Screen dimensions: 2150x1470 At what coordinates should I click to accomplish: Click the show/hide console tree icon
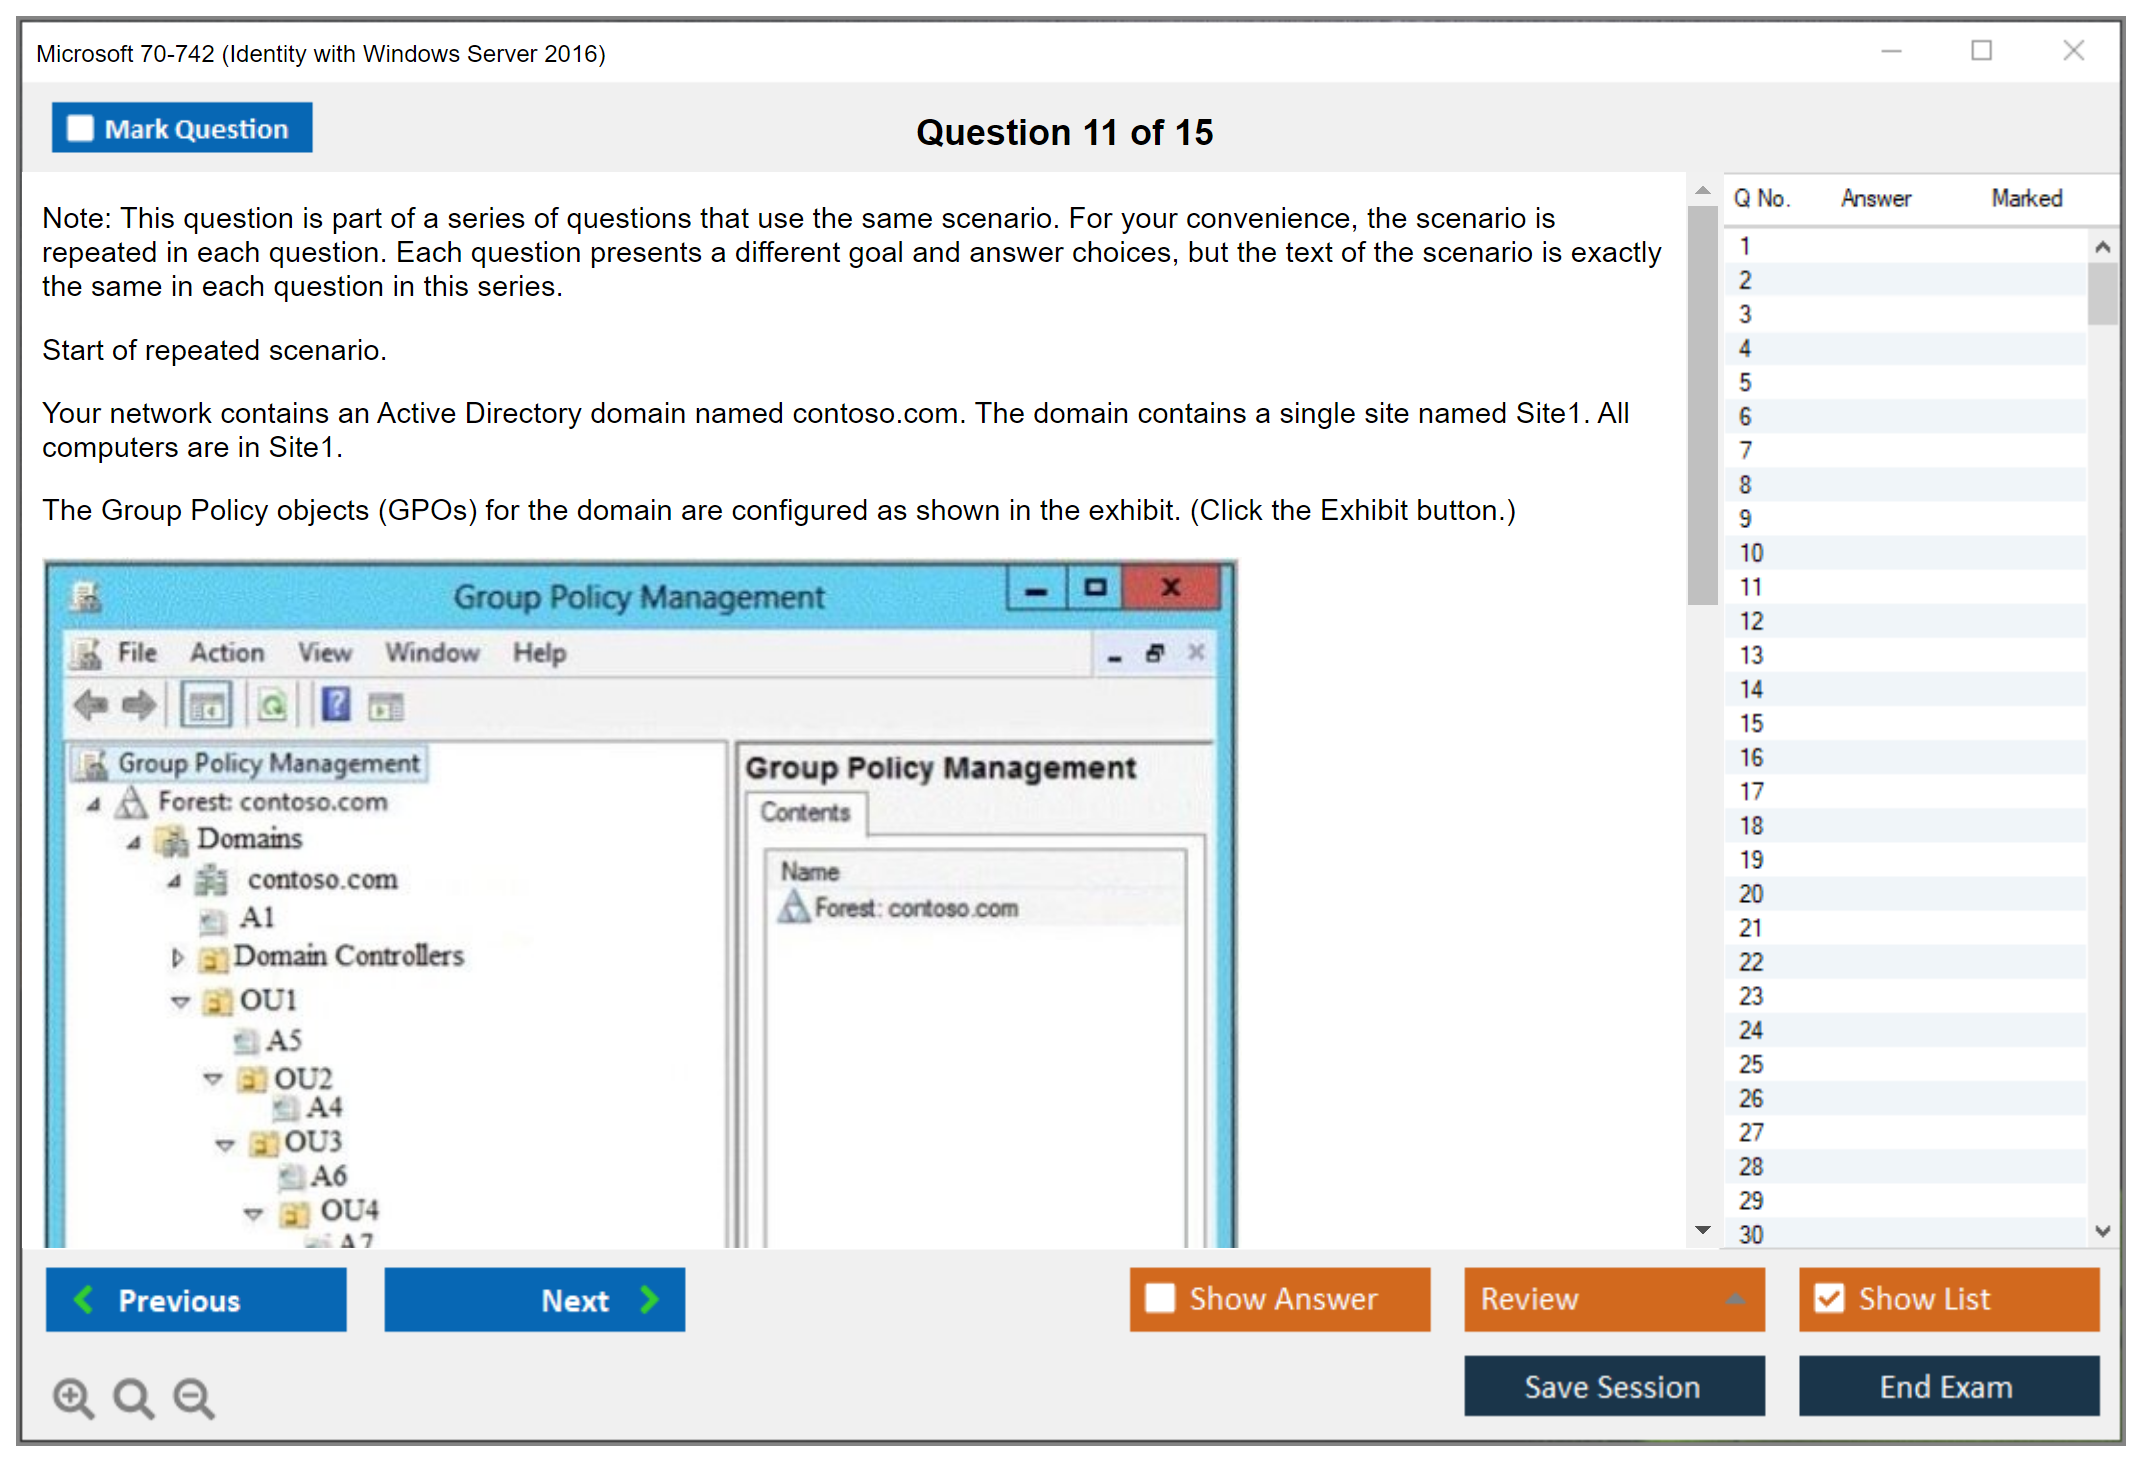click(207, 706)
